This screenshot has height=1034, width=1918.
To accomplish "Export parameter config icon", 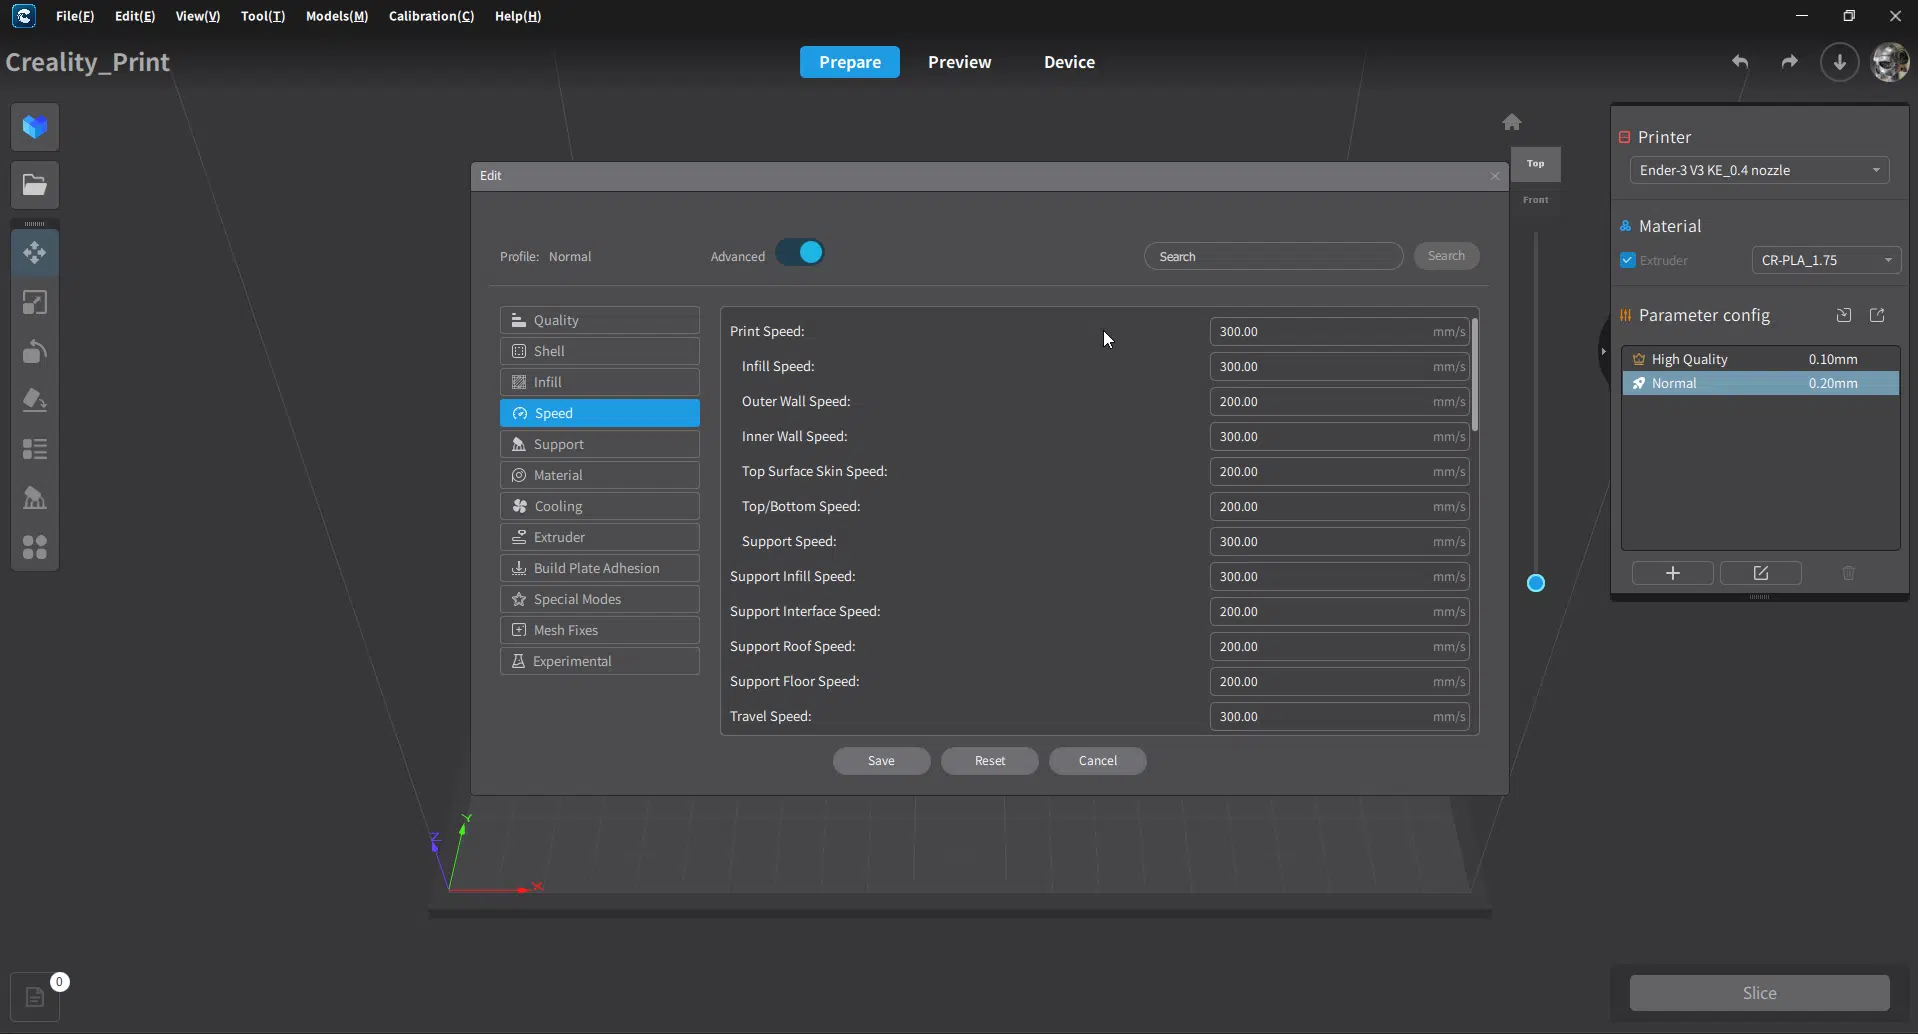I will 1878,315.
